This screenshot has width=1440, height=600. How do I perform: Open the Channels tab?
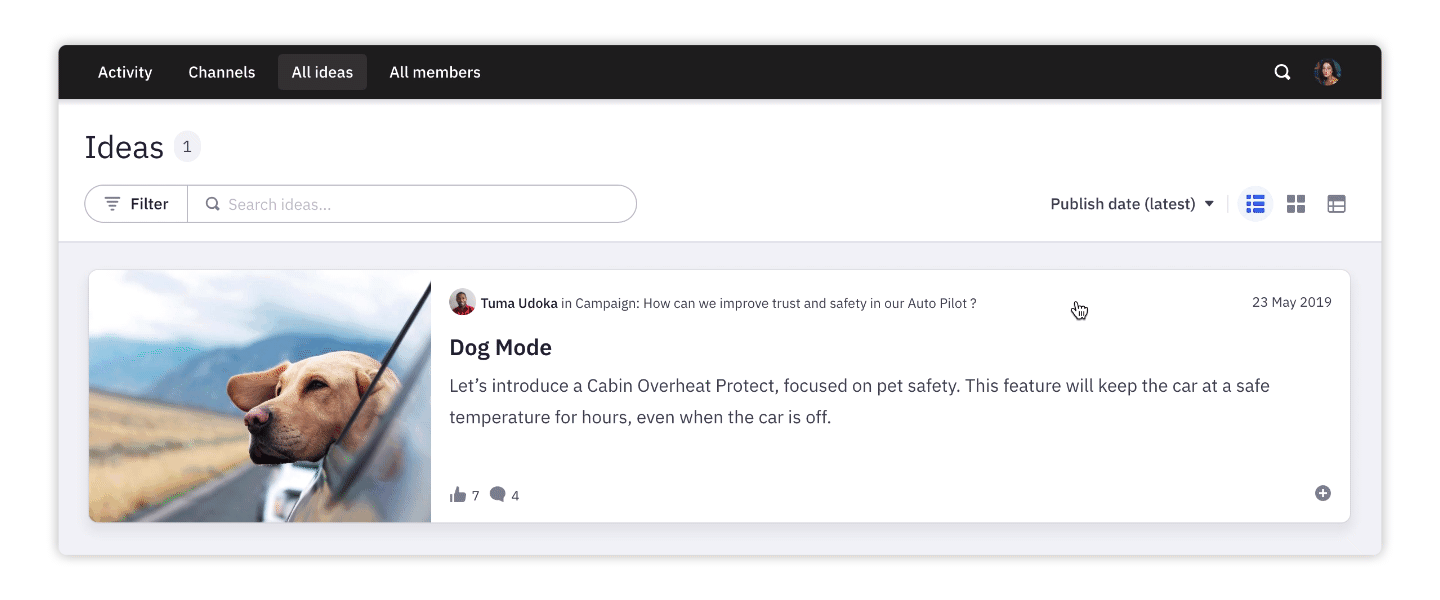point(221,72)
